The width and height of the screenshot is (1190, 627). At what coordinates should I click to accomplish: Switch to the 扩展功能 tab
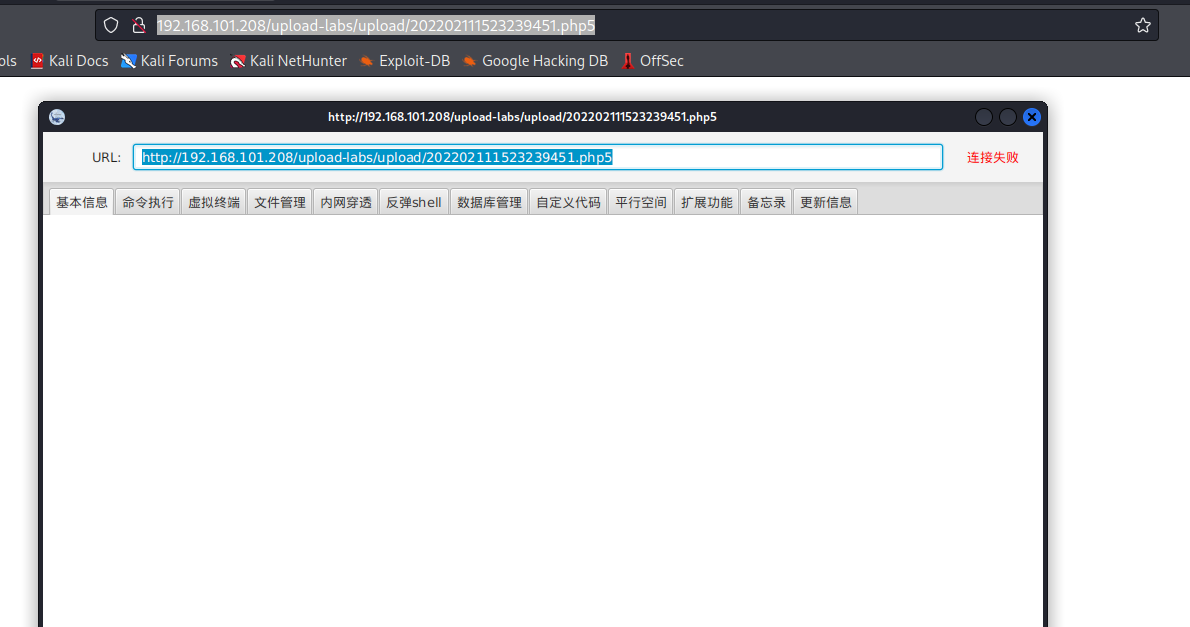707,202
